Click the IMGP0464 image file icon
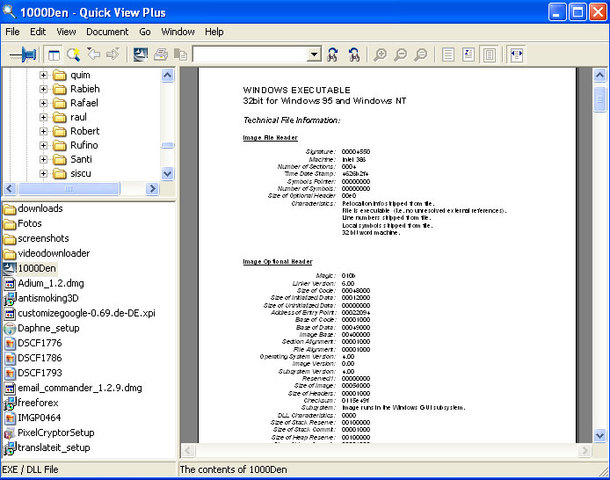Screen dimensions: 610x480 (x=10, y=418)
